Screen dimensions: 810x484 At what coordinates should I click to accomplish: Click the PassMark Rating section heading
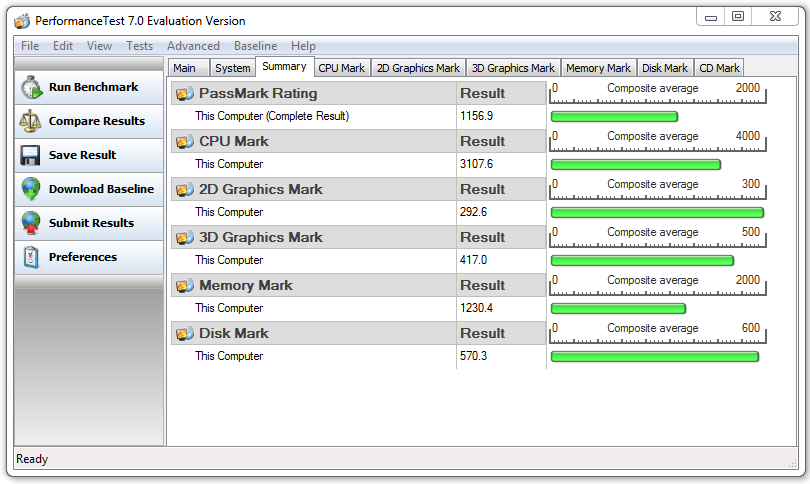click(x=258, y=93)
